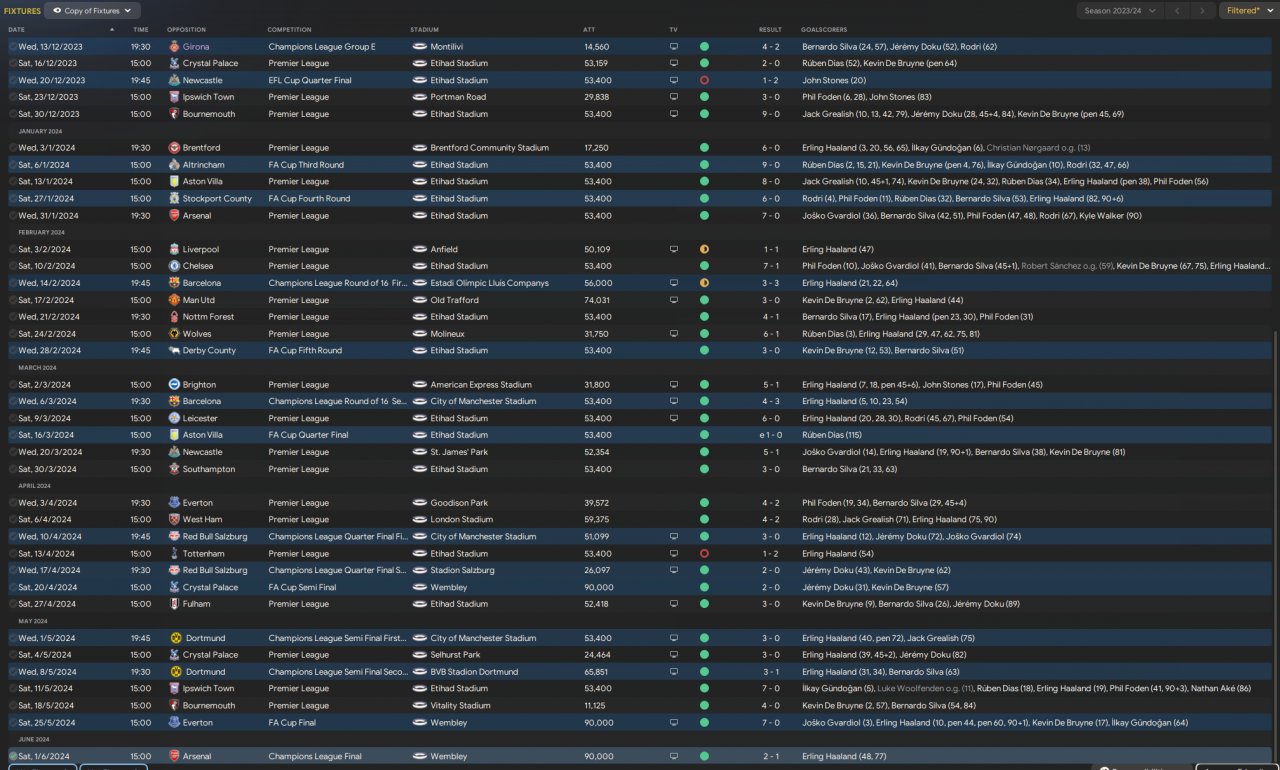Image resolution: width=1280 pixels, height=770 pixels.
Task: Click the Liverpool club crest icon
Action: pos(174,250)
